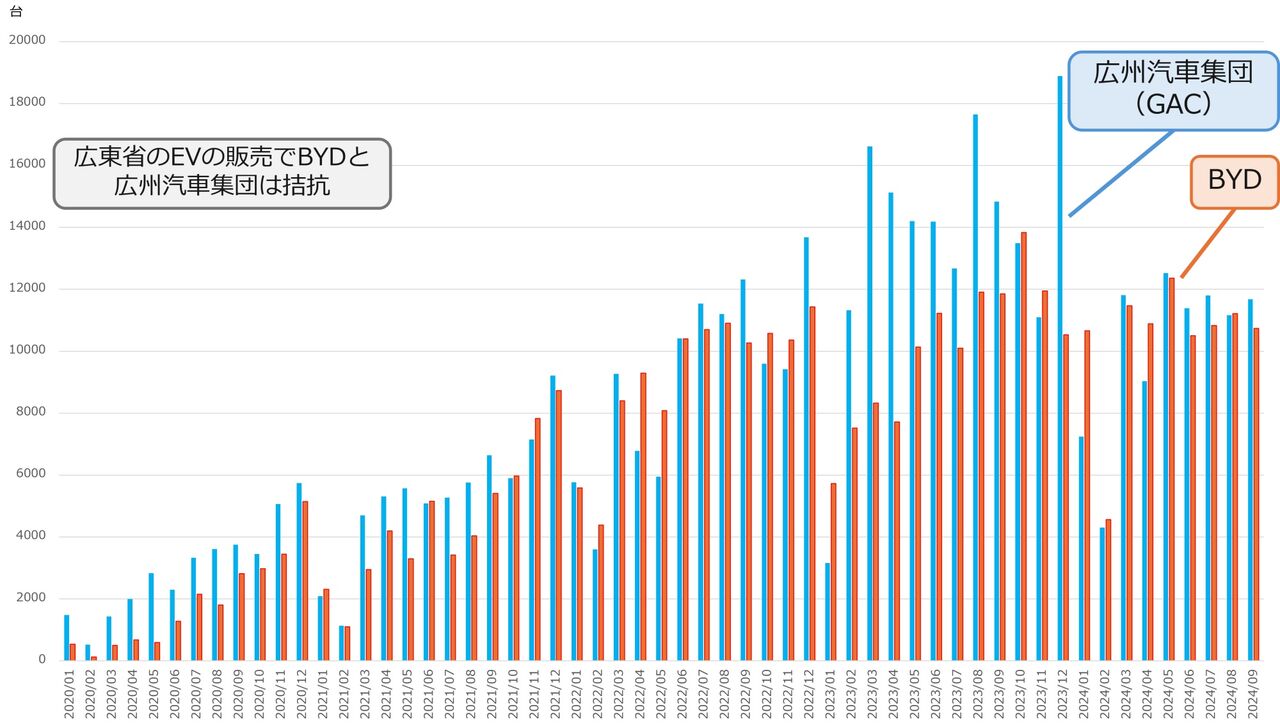
Task: Select the y-axis value 8000
Action: [x=30, y=413]
